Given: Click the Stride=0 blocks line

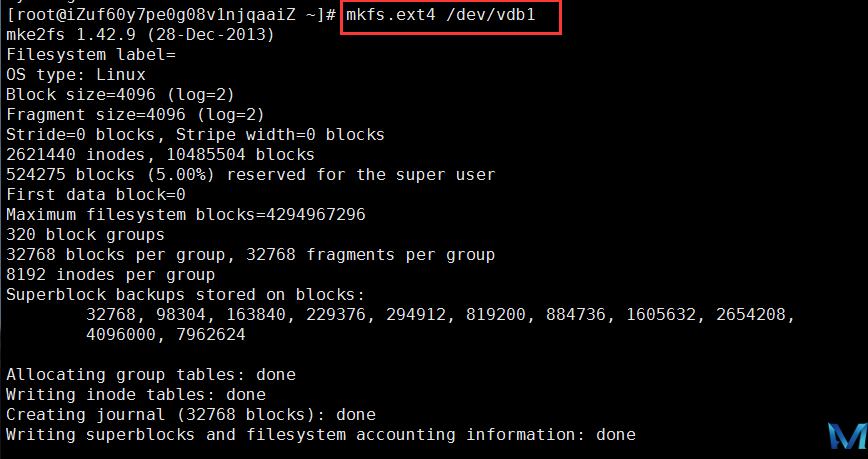Looking at the screenshot, I should click(x=195, y=135).
